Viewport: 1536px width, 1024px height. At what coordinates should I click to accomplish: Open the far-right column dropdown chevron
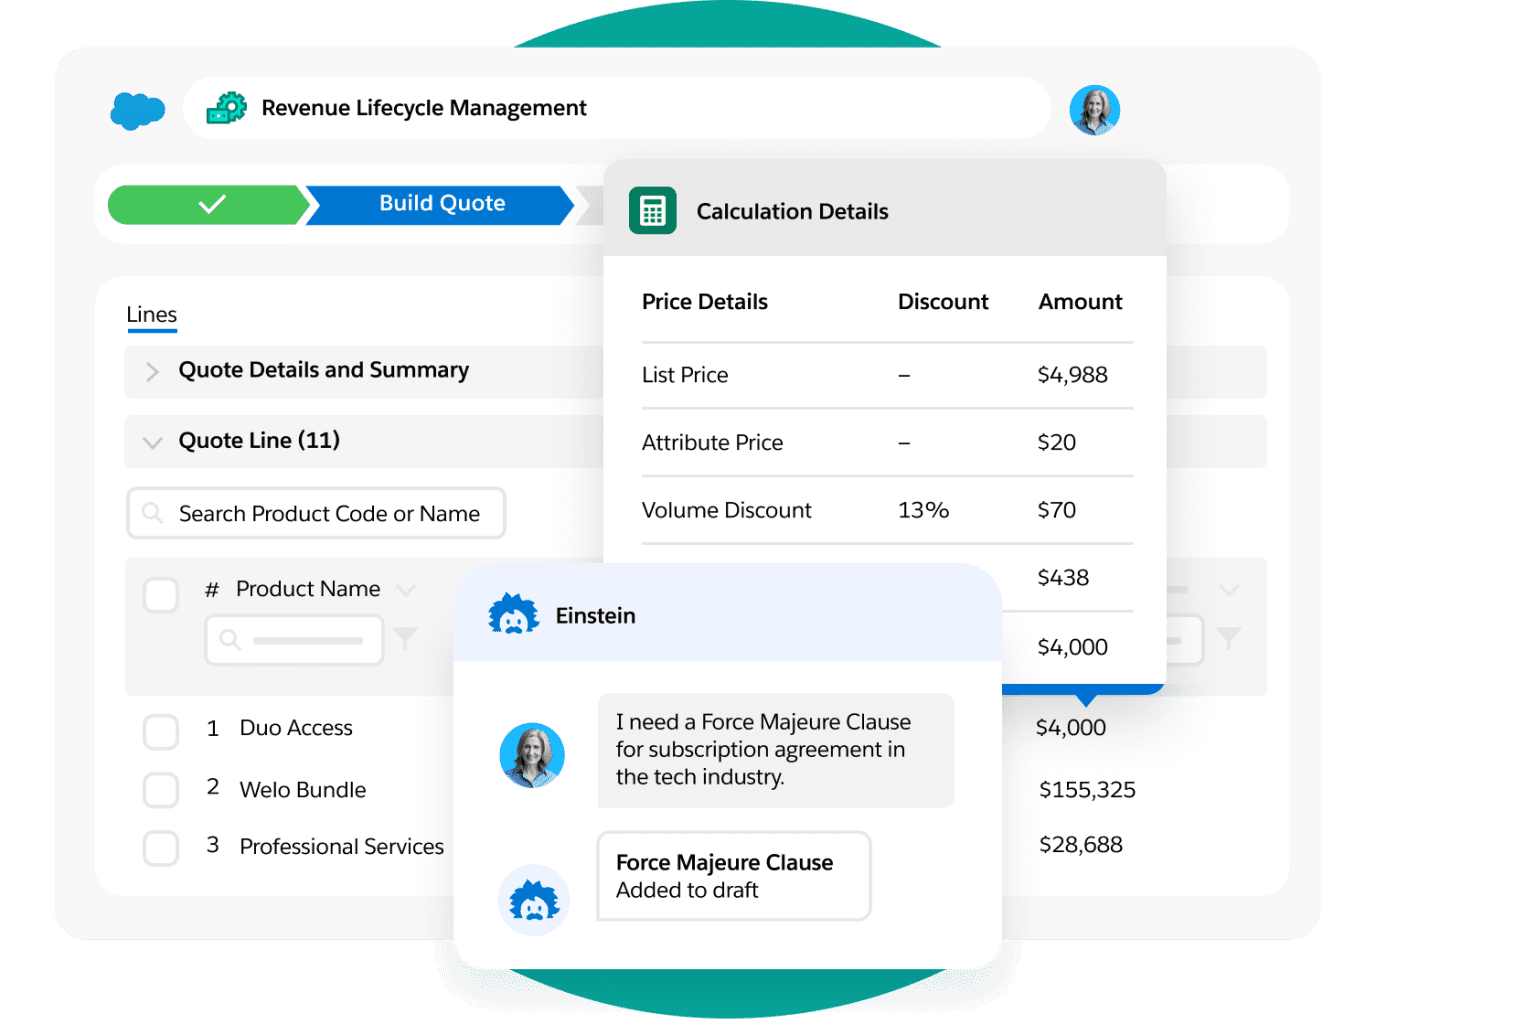pos(1229,590)
